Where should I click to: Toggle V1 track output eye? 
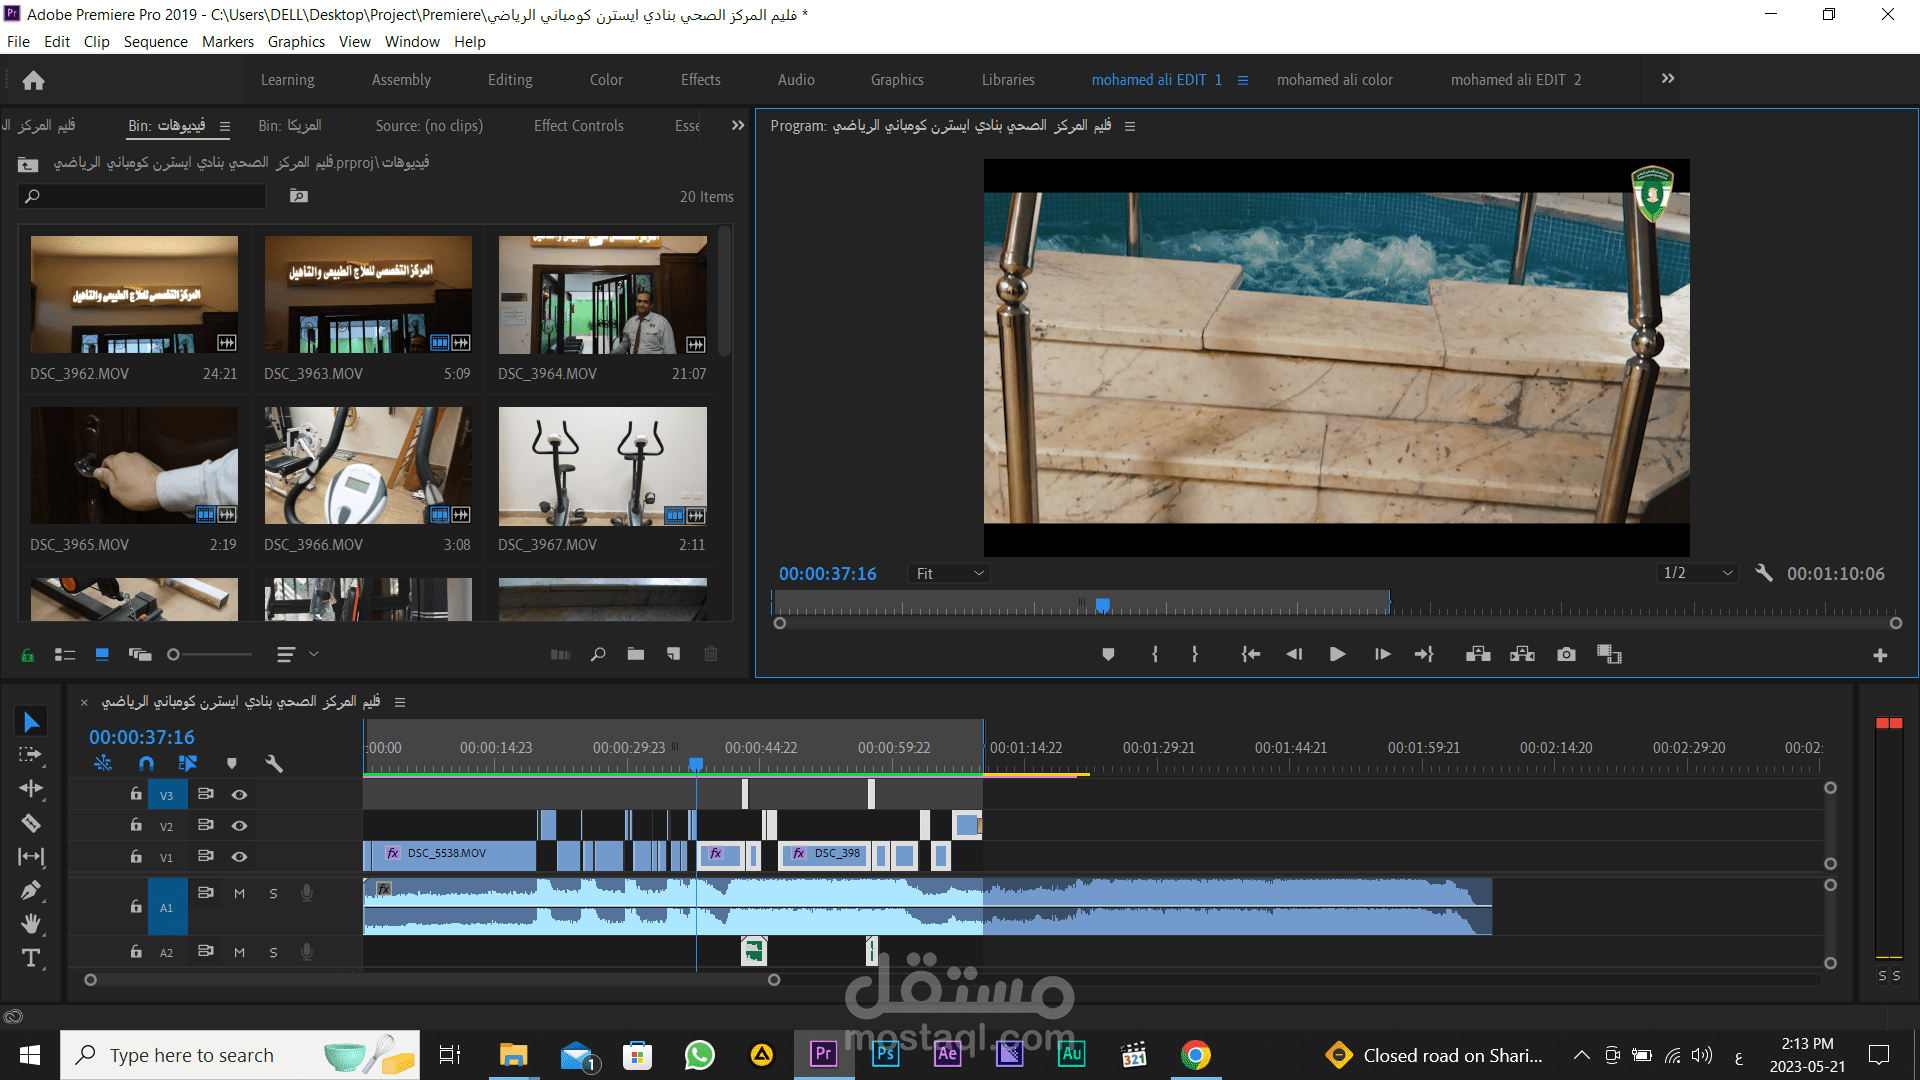click(x=240, y=857)
